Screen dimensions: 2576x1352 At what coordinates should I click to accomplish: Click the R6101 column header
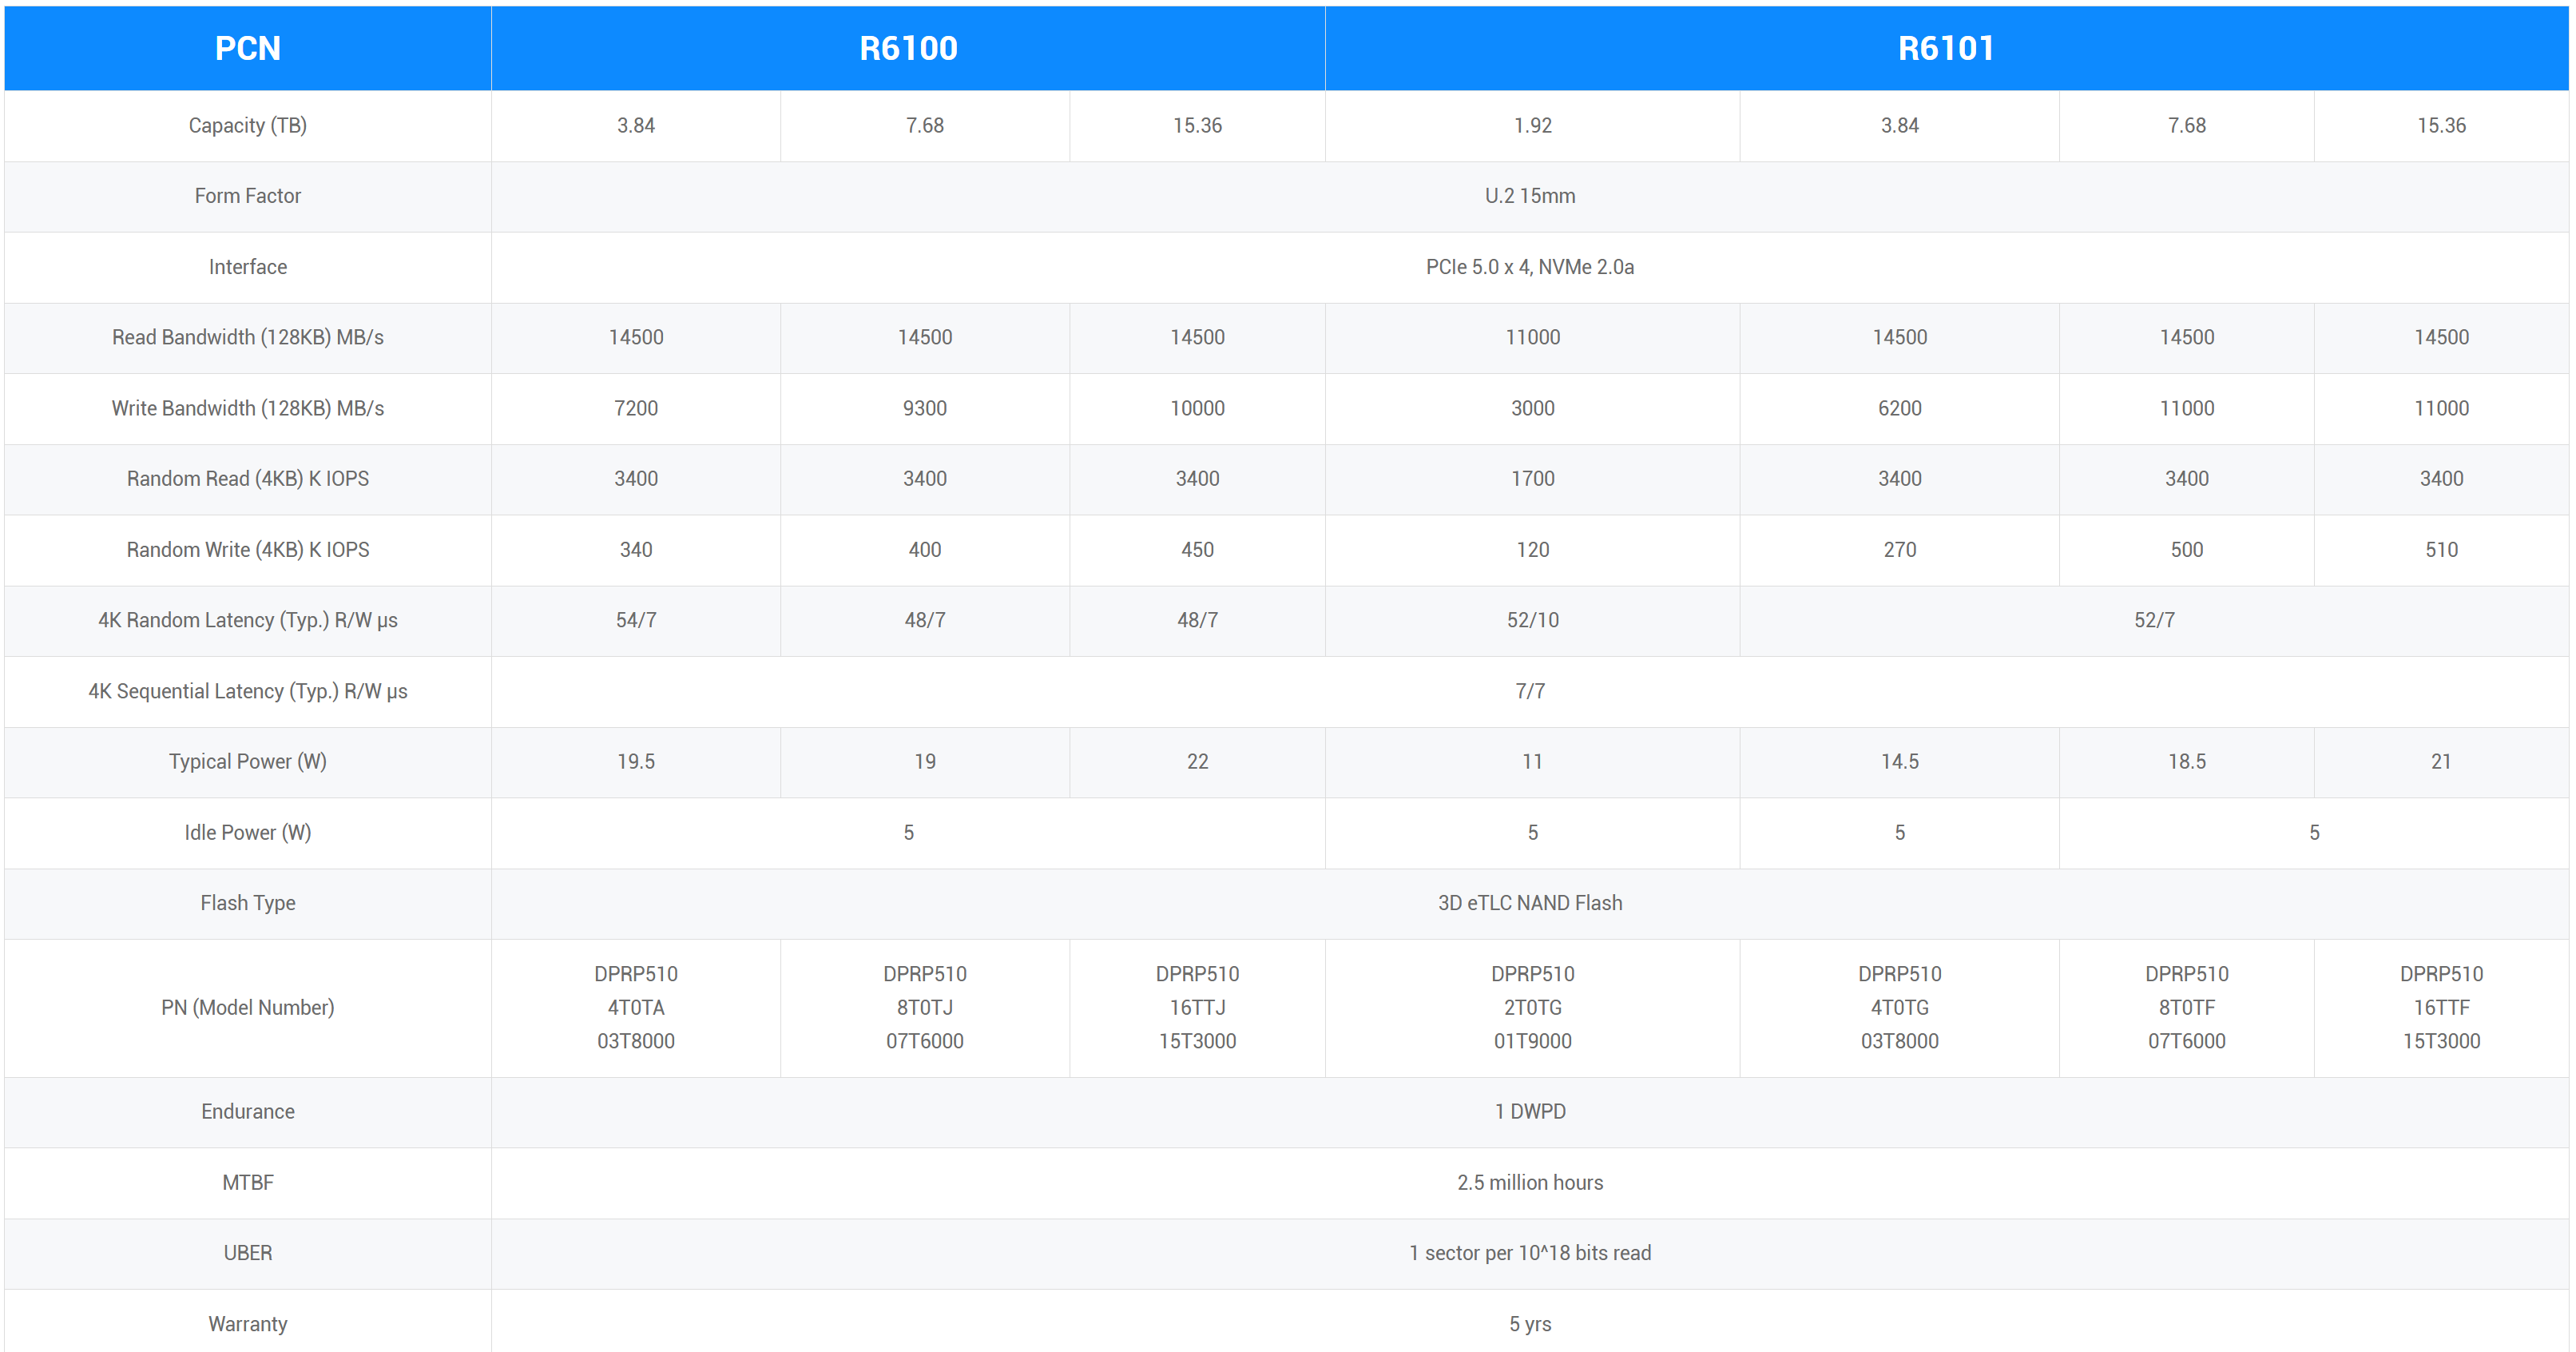point(1946,48)
